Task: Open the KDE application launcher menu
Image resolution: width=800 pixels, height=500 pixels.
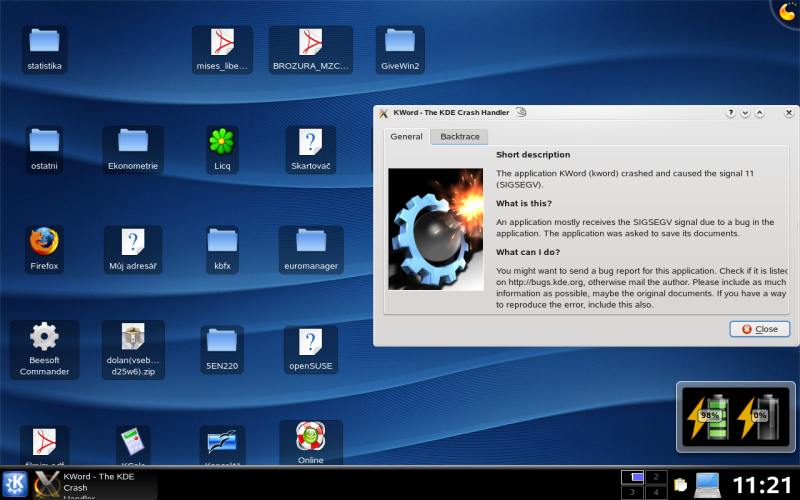Action: click(15, 484)
